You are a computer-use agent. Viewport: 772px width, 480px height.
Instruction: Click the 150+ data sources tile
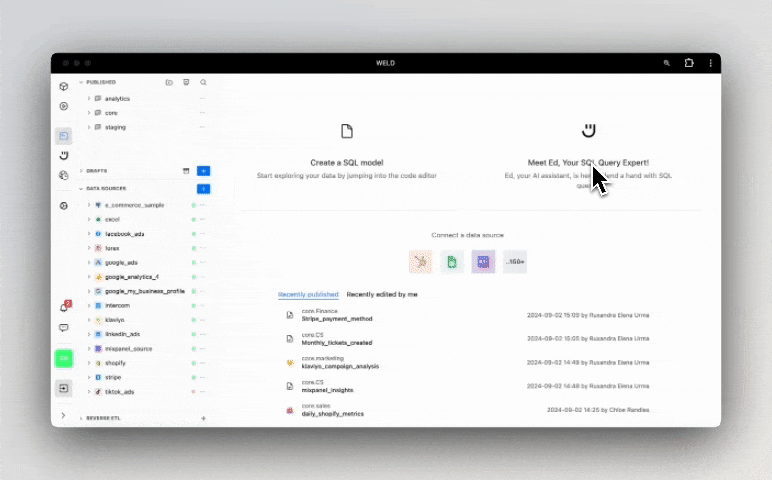515,262
